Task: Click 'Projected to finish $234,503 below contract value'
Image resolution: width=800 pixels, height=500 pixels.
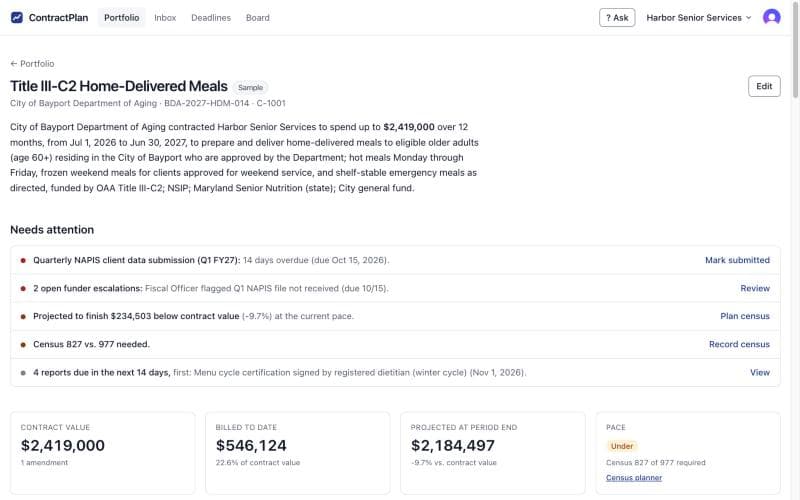Action: pos(136,316)
